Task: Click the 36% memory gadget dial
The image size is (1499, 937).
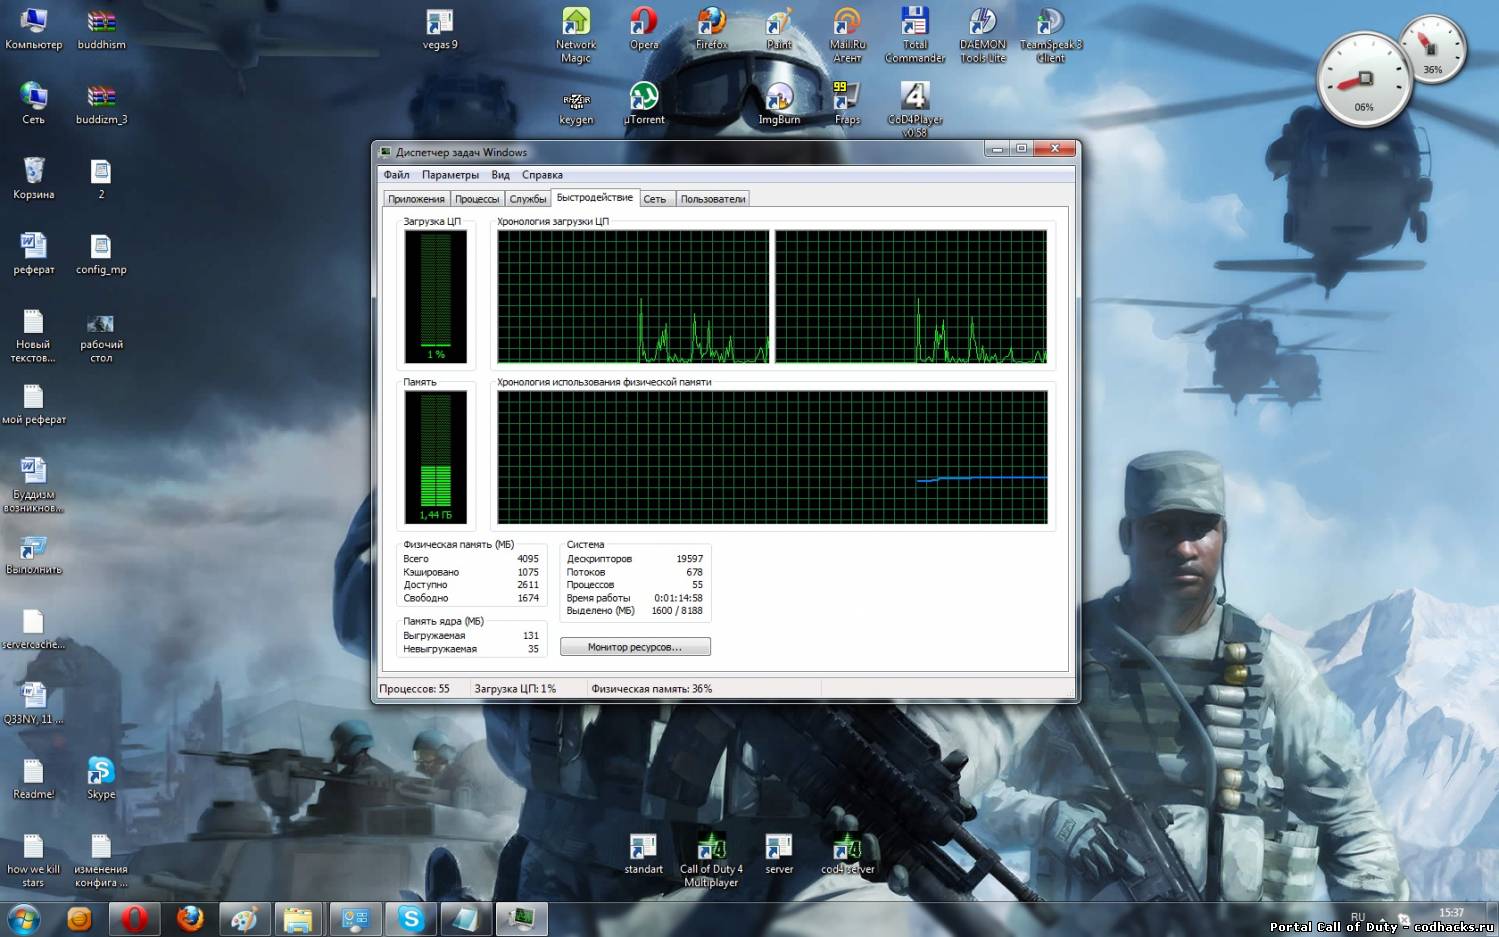Action: click(1433, 48)
